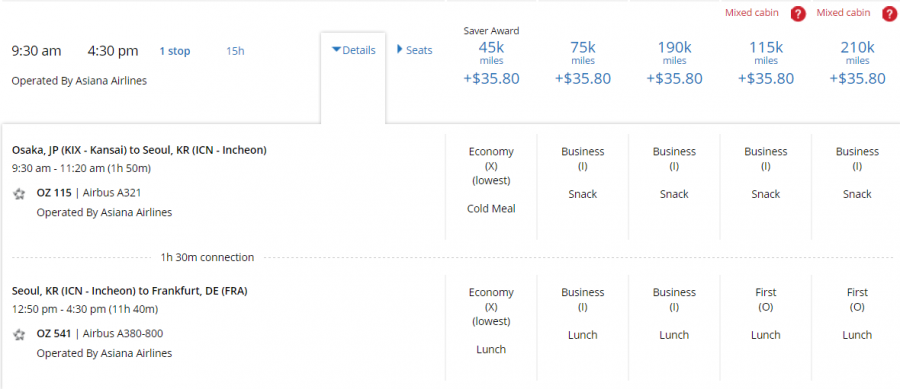Click Star Alliance icon beside OZ 115
The width and height of the screenshot is (900, 389).
tap(20, 194)
